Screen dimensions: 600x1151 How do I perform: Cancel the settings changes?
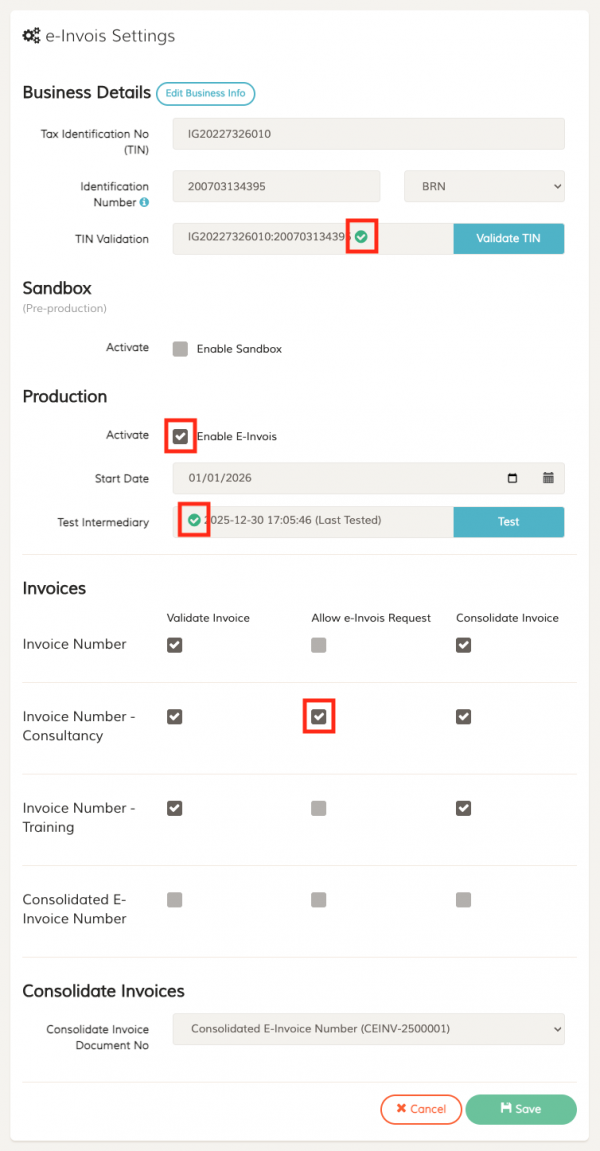click(421, 1109)
